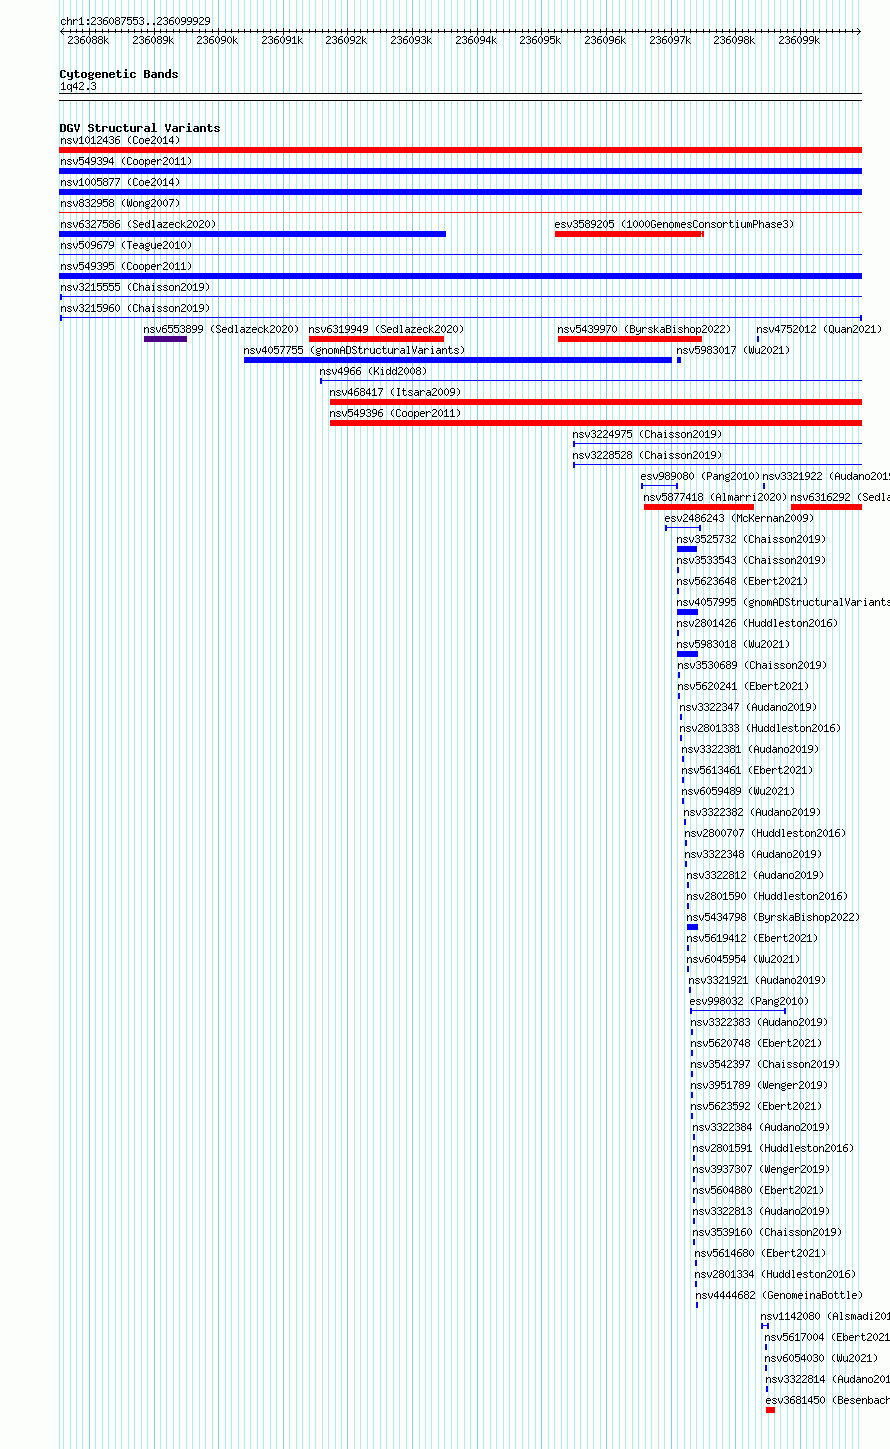Select the nsv3951789 (Wenger2019) label
Image resolution: width=890 pixels, height=1449 pixels.
click(x=760, y=1085)
